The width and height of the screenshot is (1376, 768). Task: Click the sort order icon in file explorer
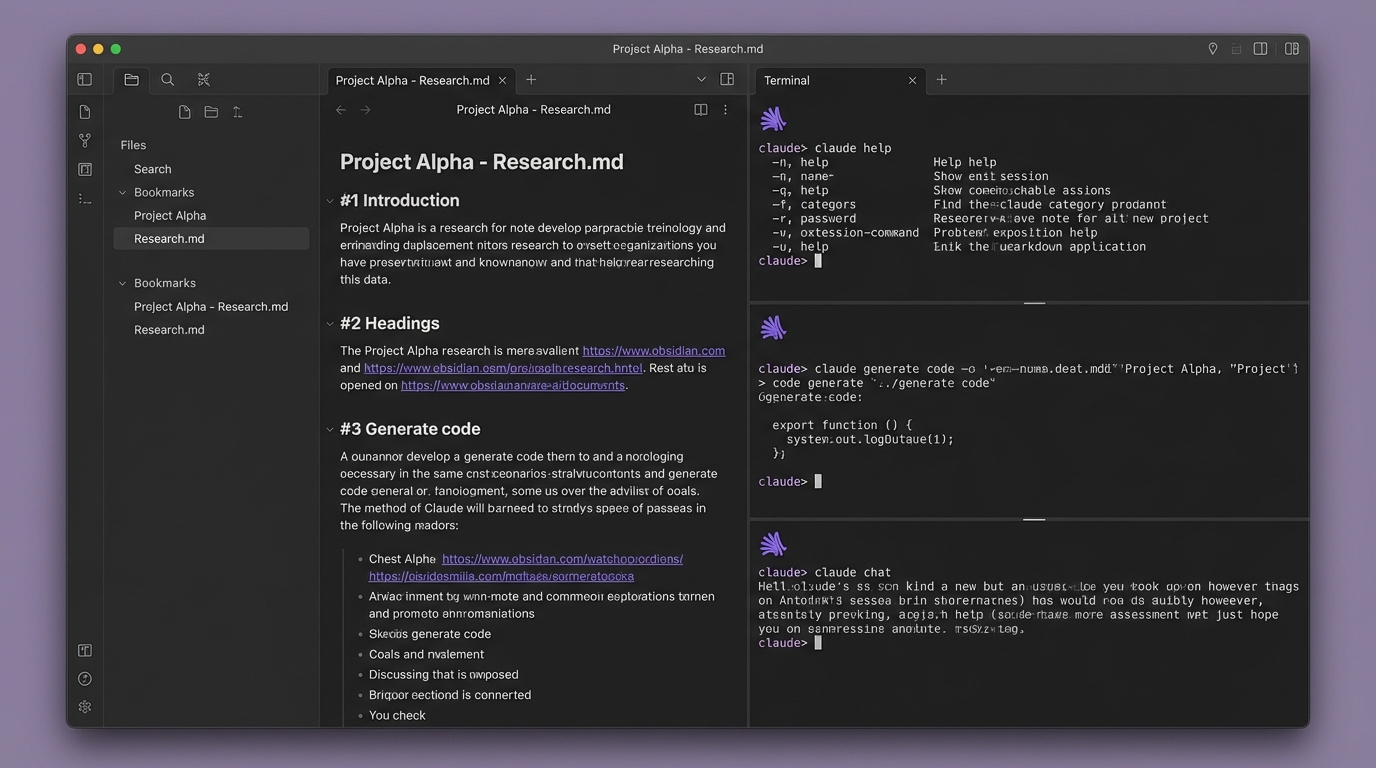[x=237, y=112]
